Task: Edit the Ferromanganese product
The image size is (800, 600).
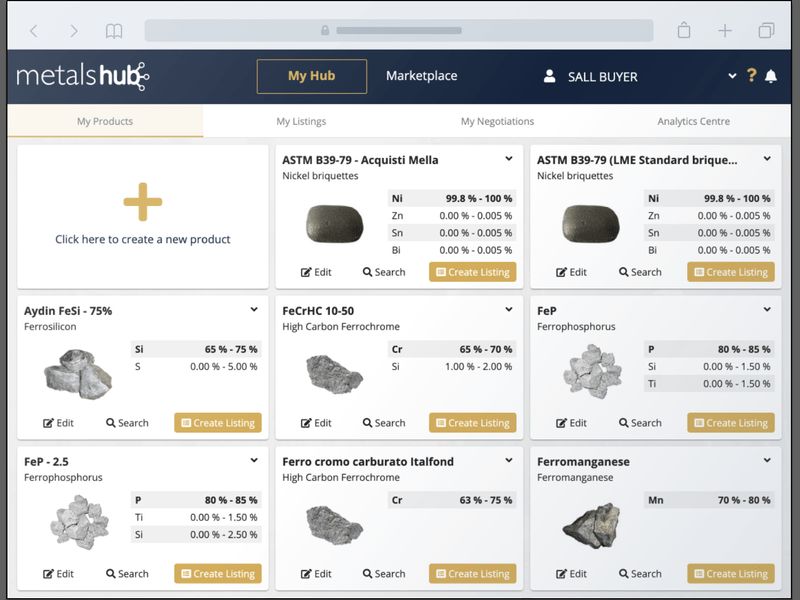Action: pyautogui.click(x=571, y=574)
